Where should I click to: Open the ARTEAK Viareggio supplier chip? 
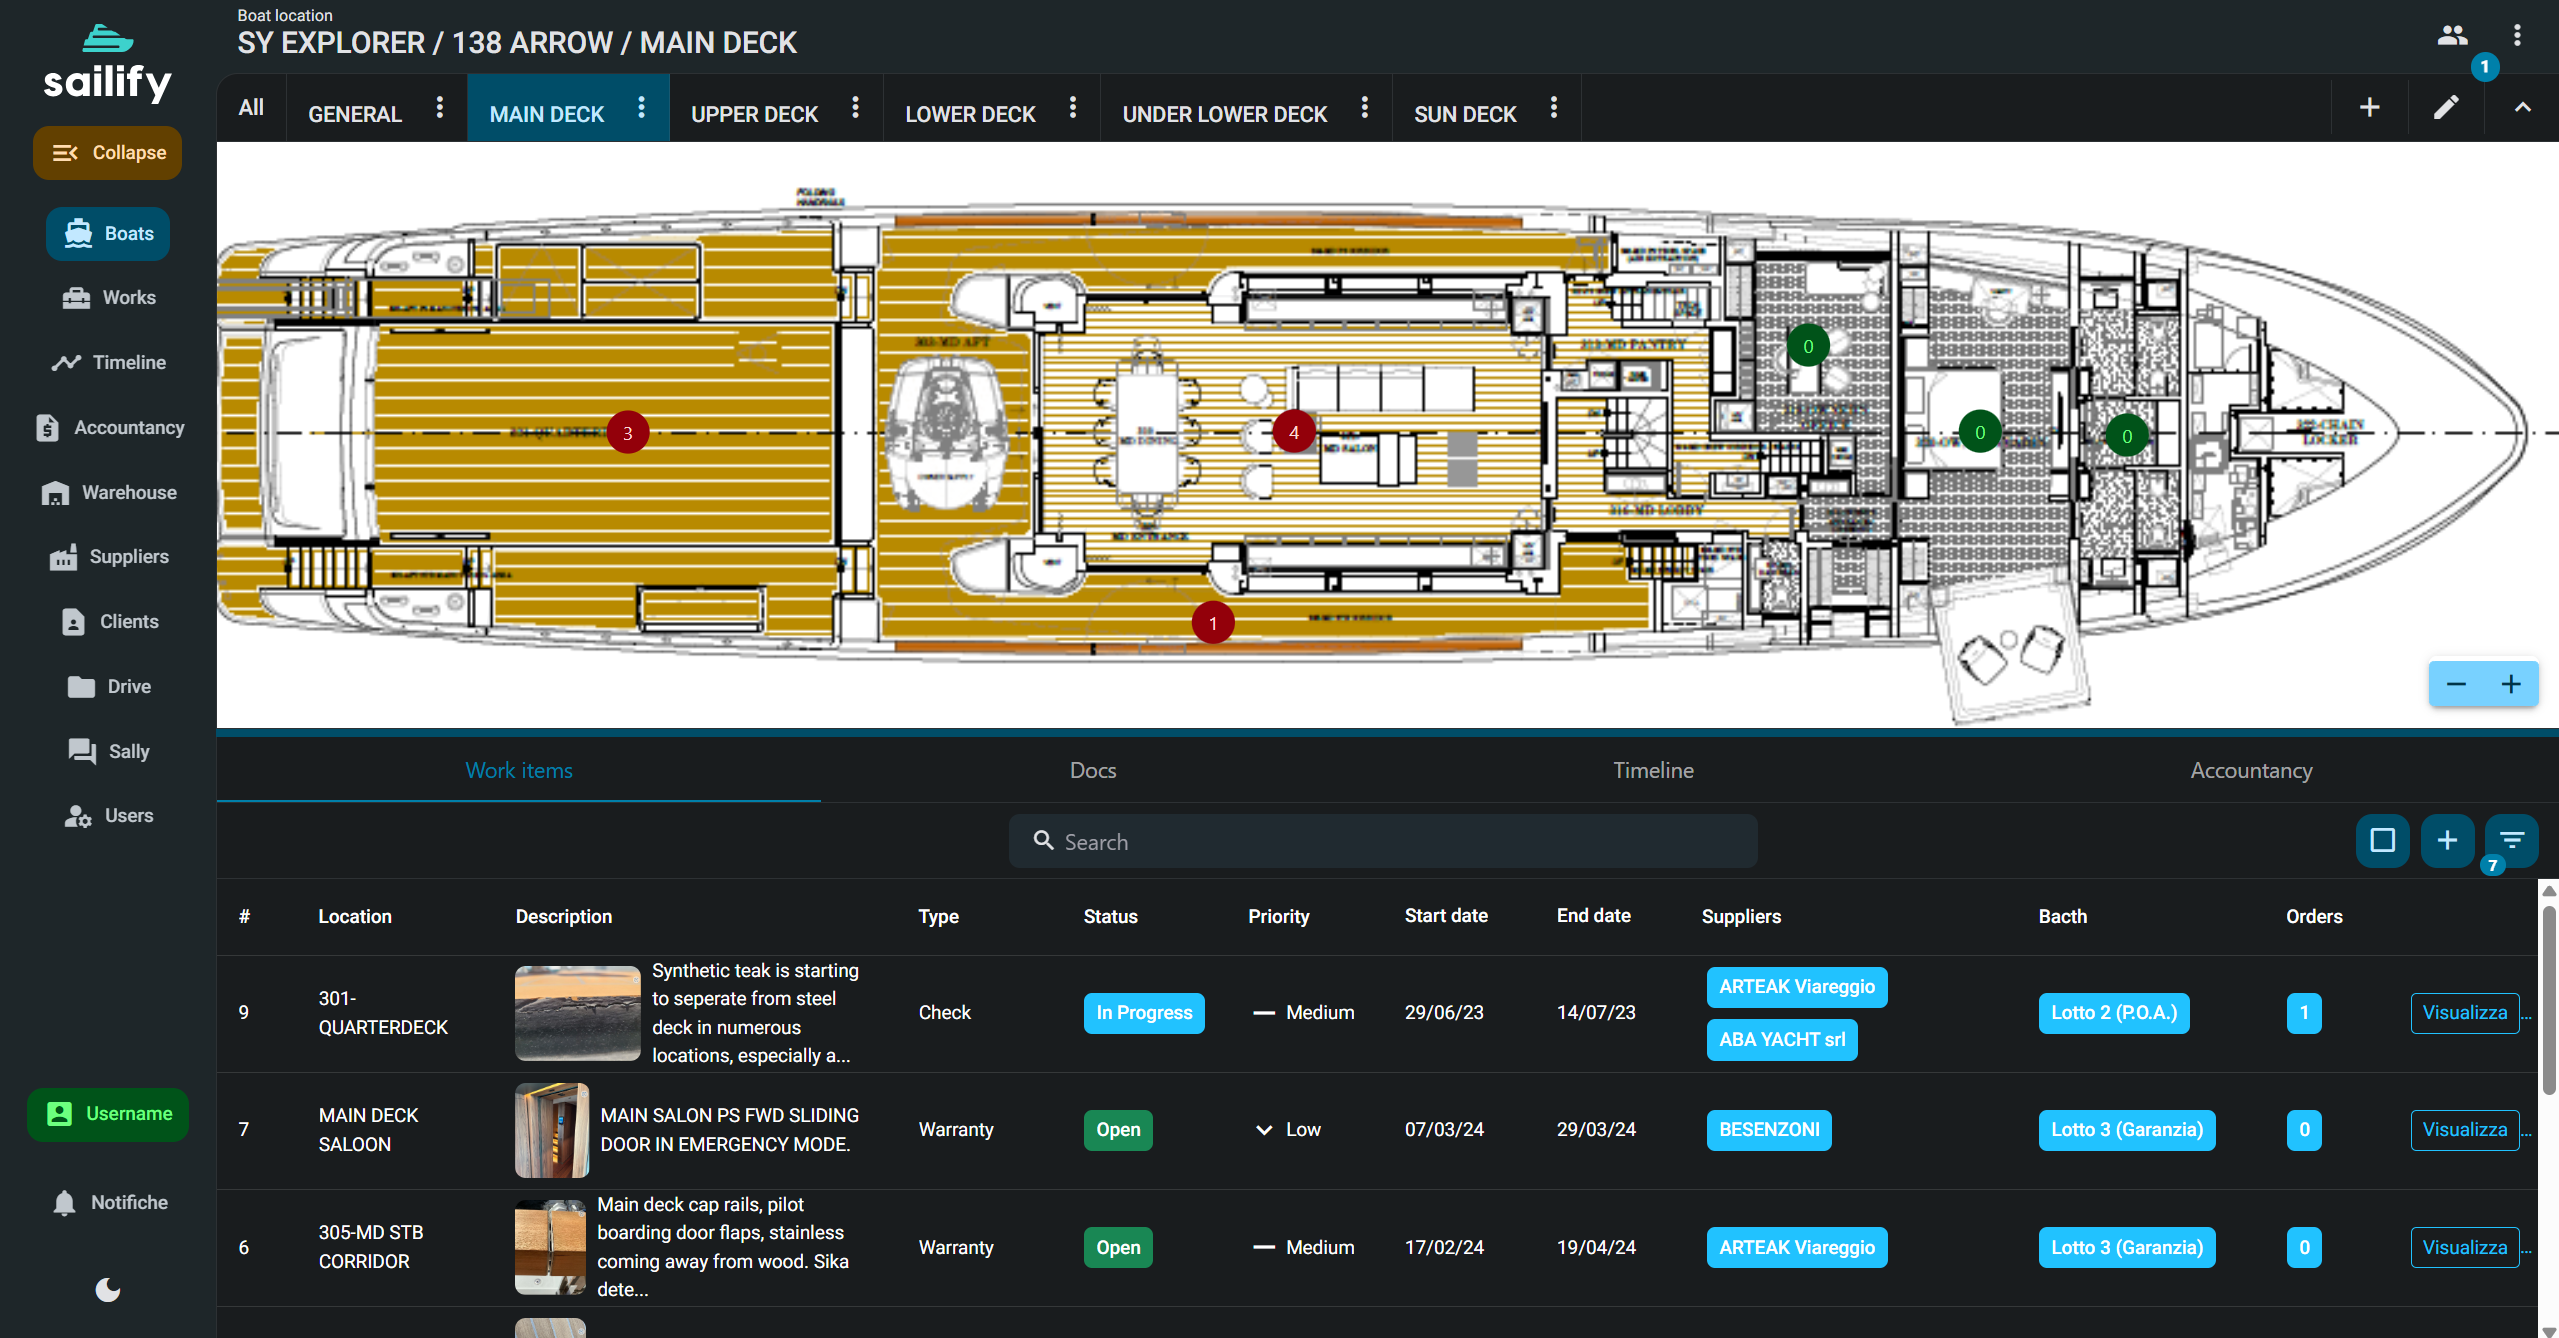click(1796, 986)
